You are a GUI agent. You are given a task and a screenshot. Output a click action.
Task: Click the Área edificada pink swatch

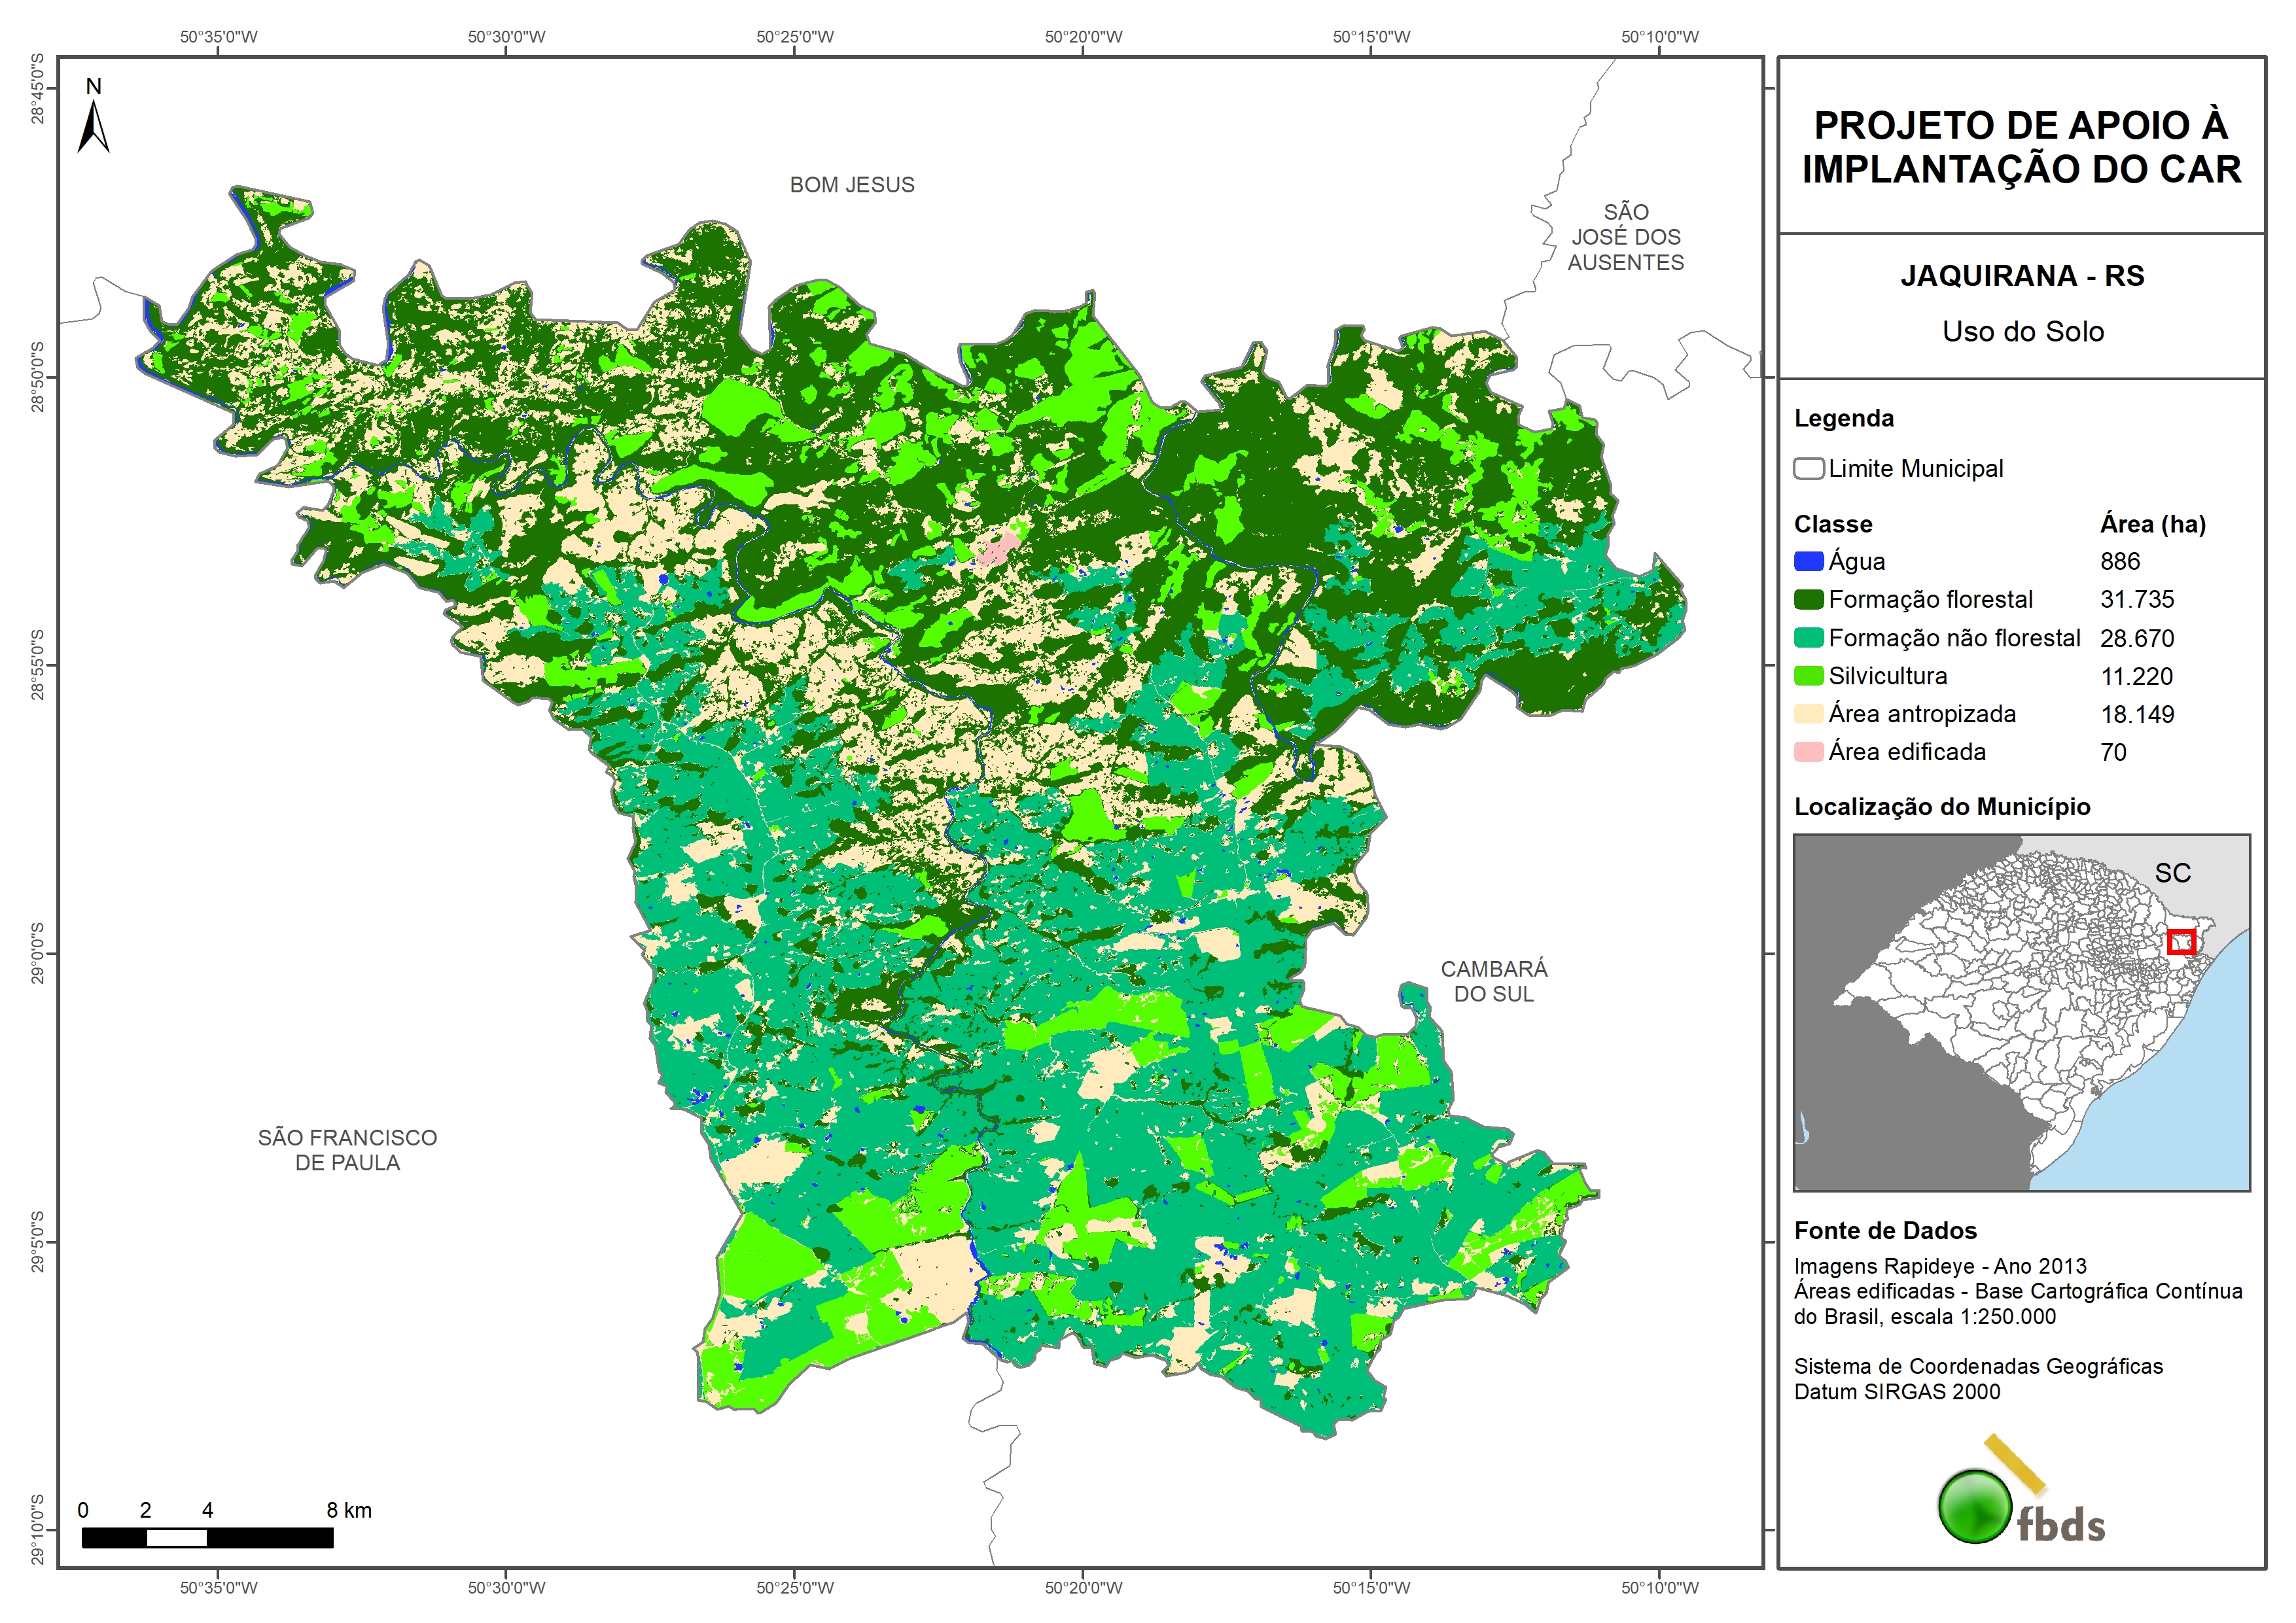pos(1808,752)
